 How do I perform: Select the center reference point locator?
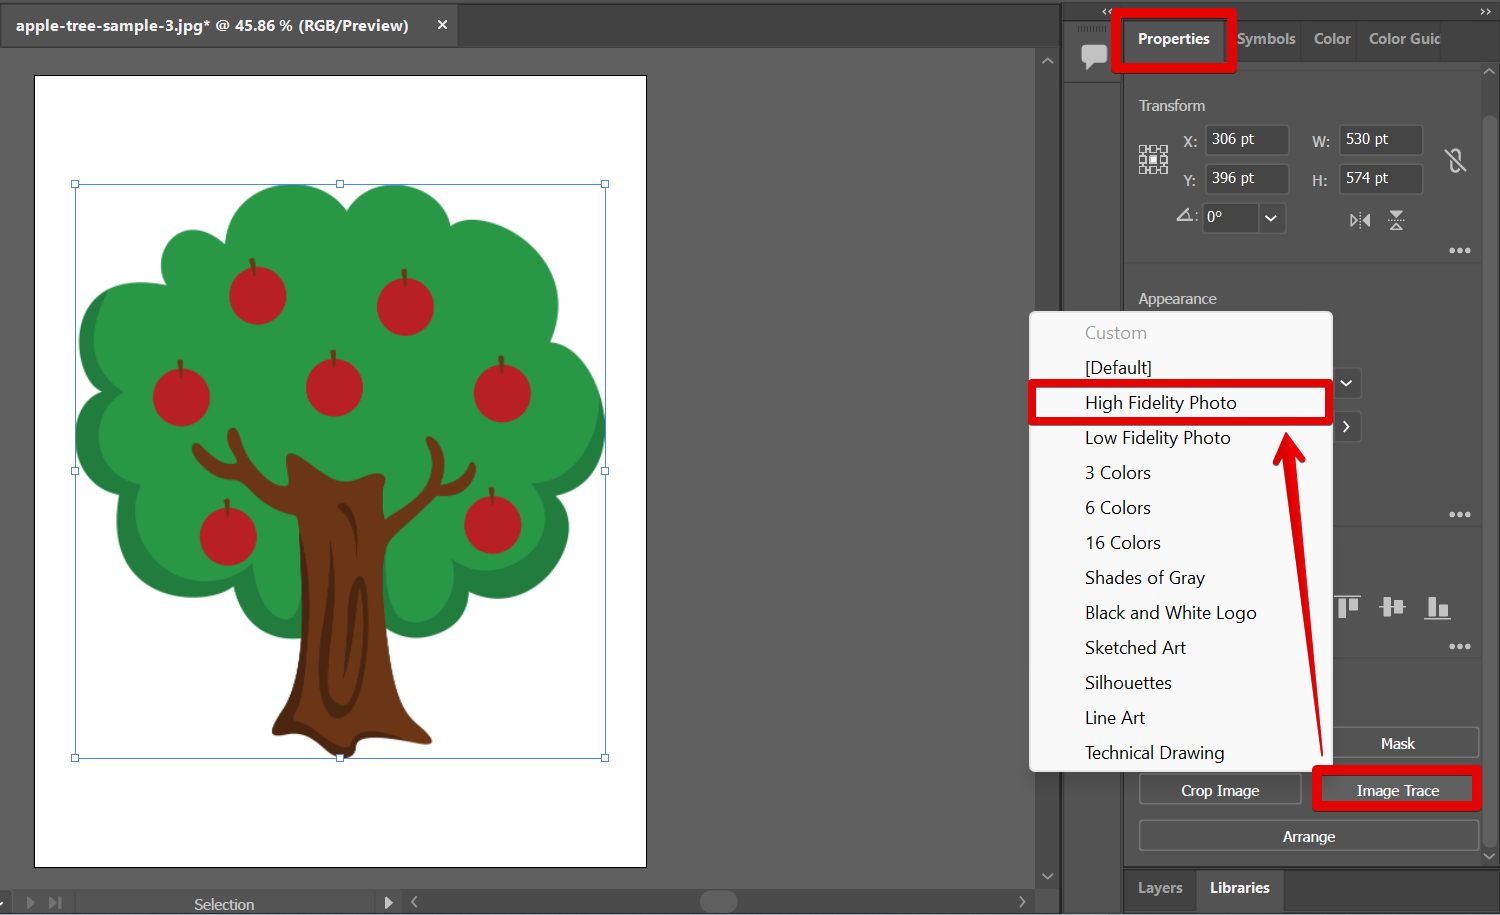[1153, 159]
